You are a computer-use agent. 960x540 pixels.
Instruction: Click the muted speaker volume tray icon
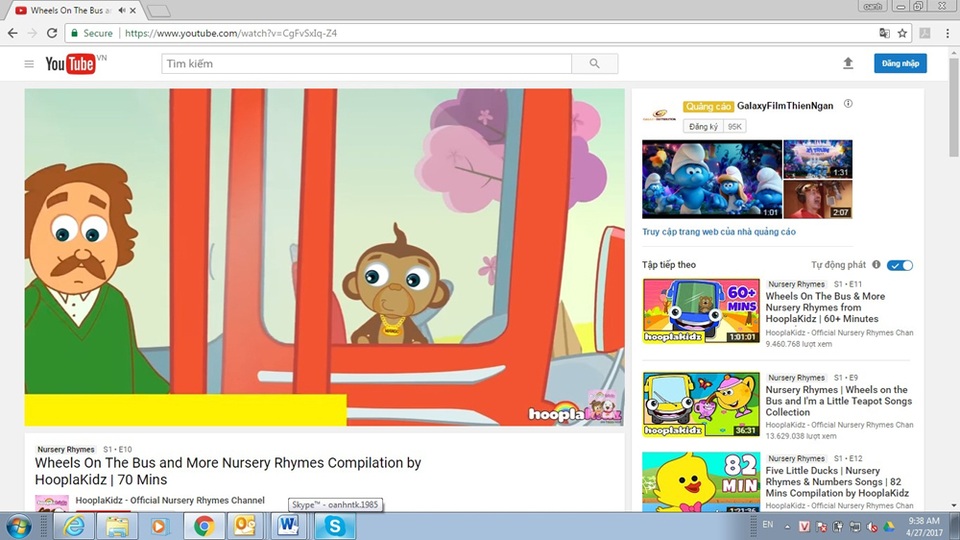pos(872,527)
